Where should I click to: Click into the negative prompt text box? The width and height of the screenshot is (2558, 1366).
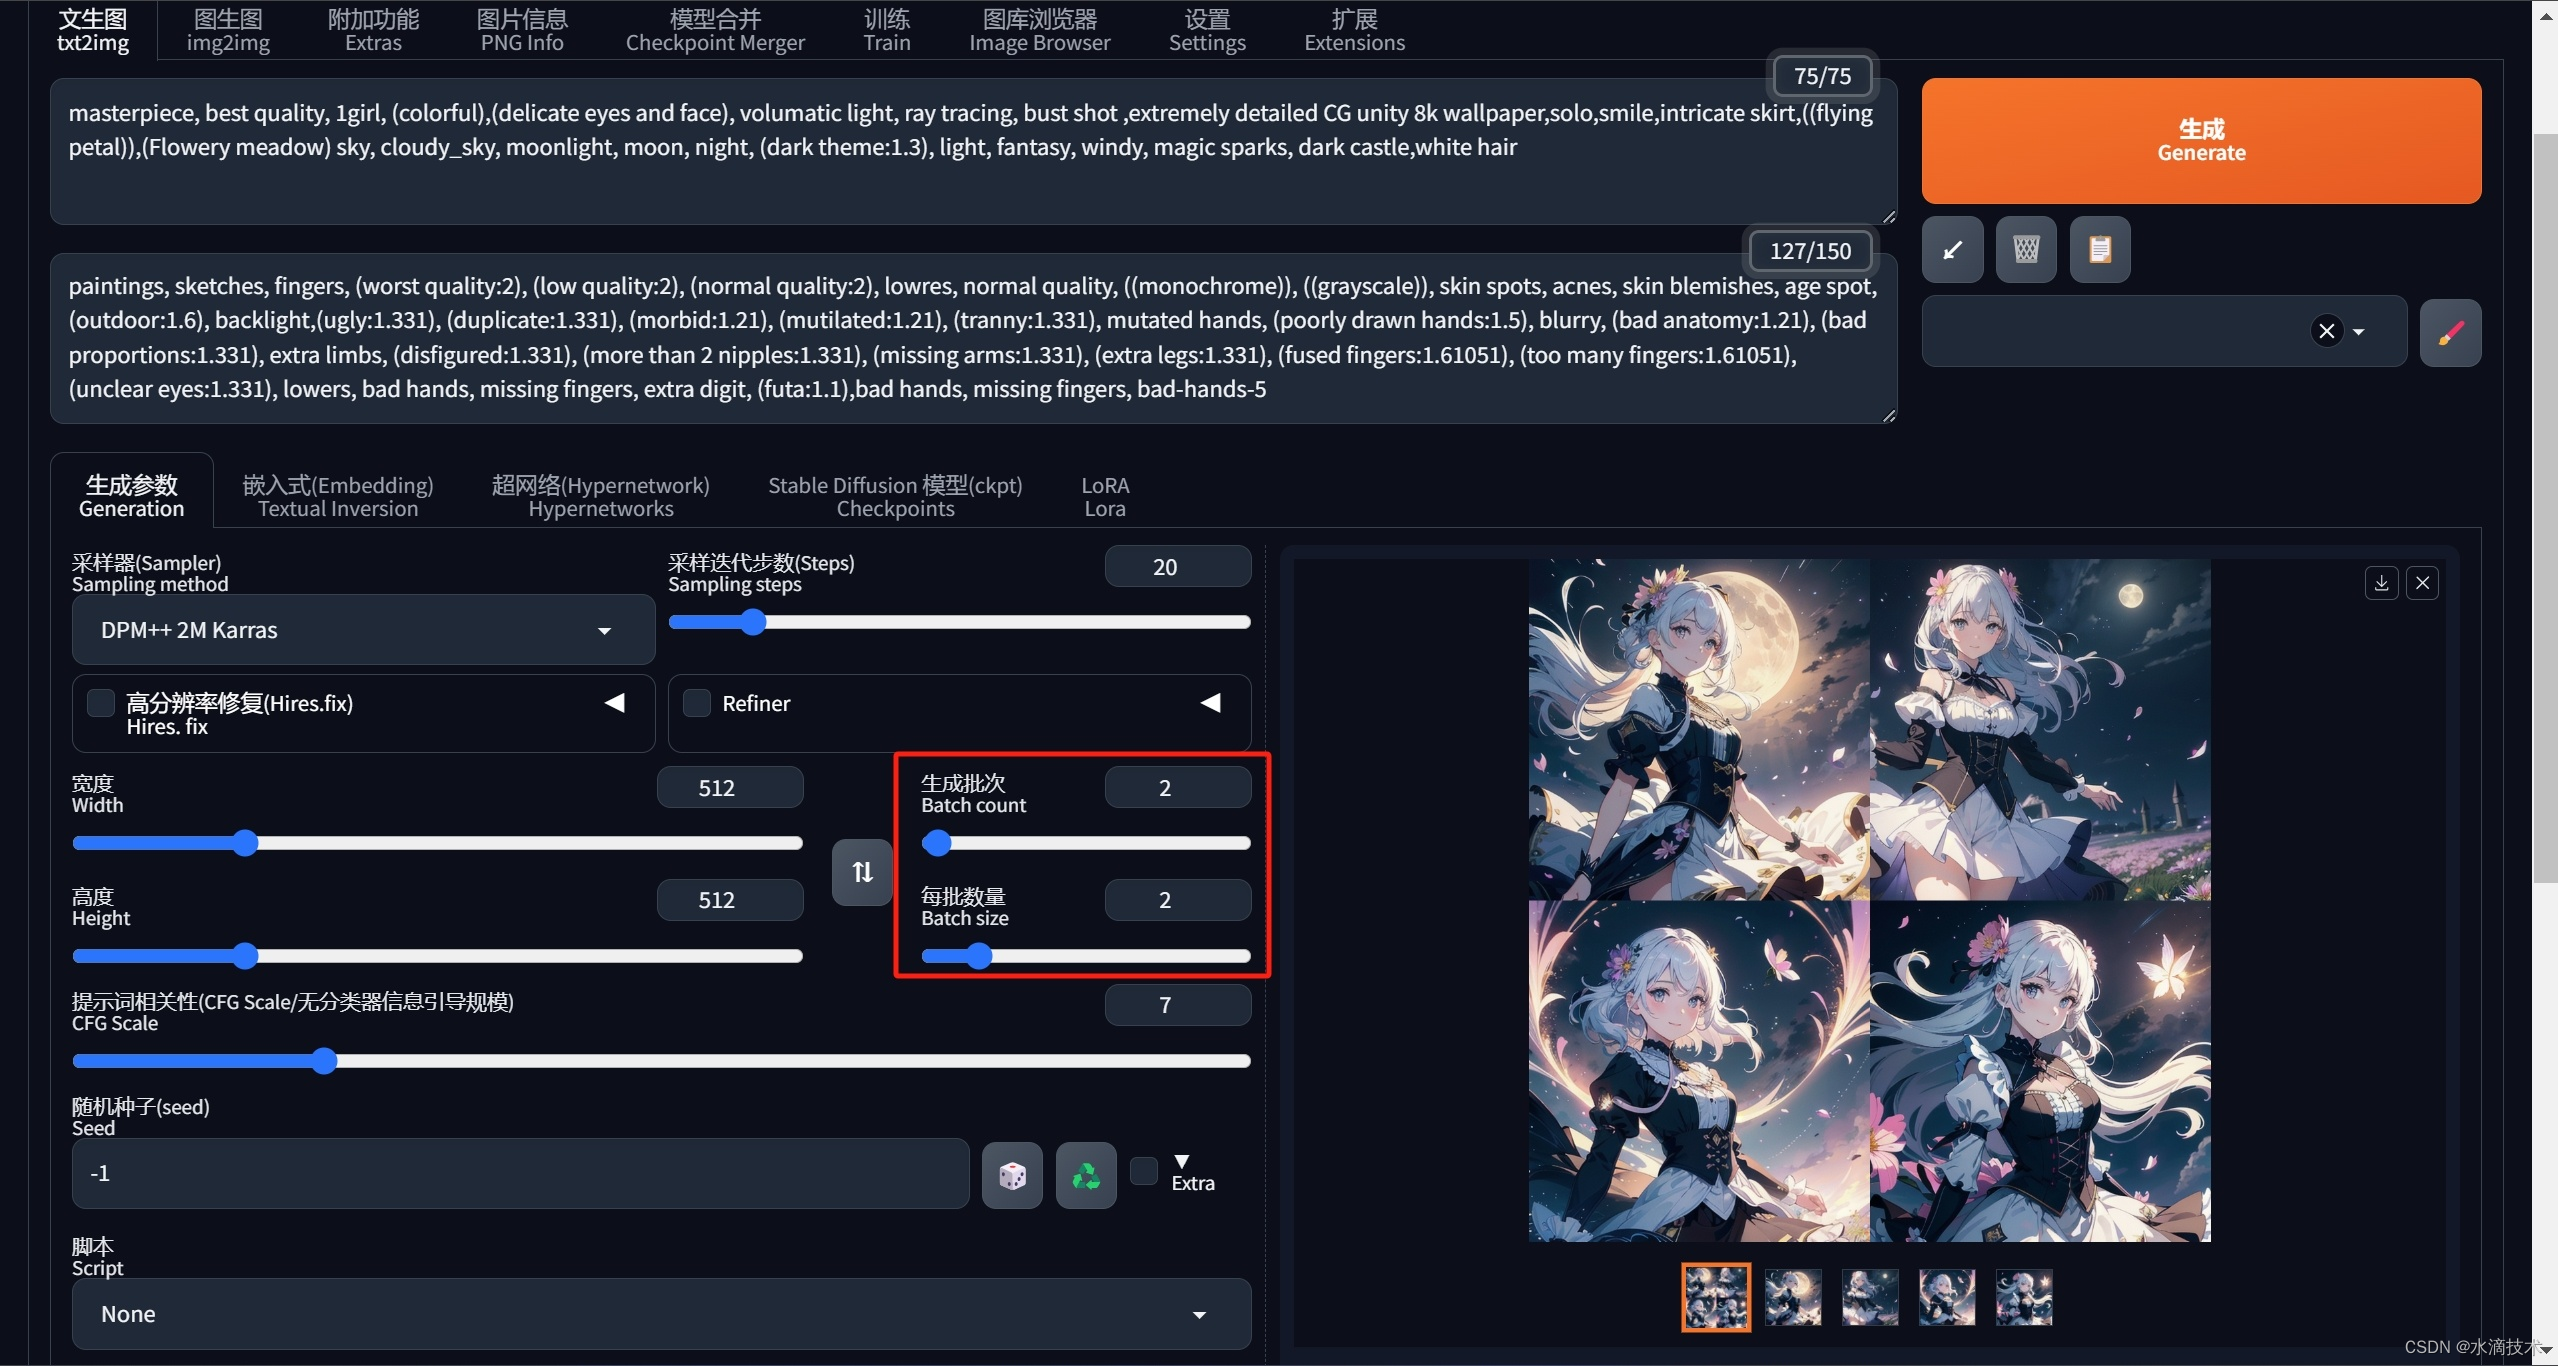(x=973, y=338)
